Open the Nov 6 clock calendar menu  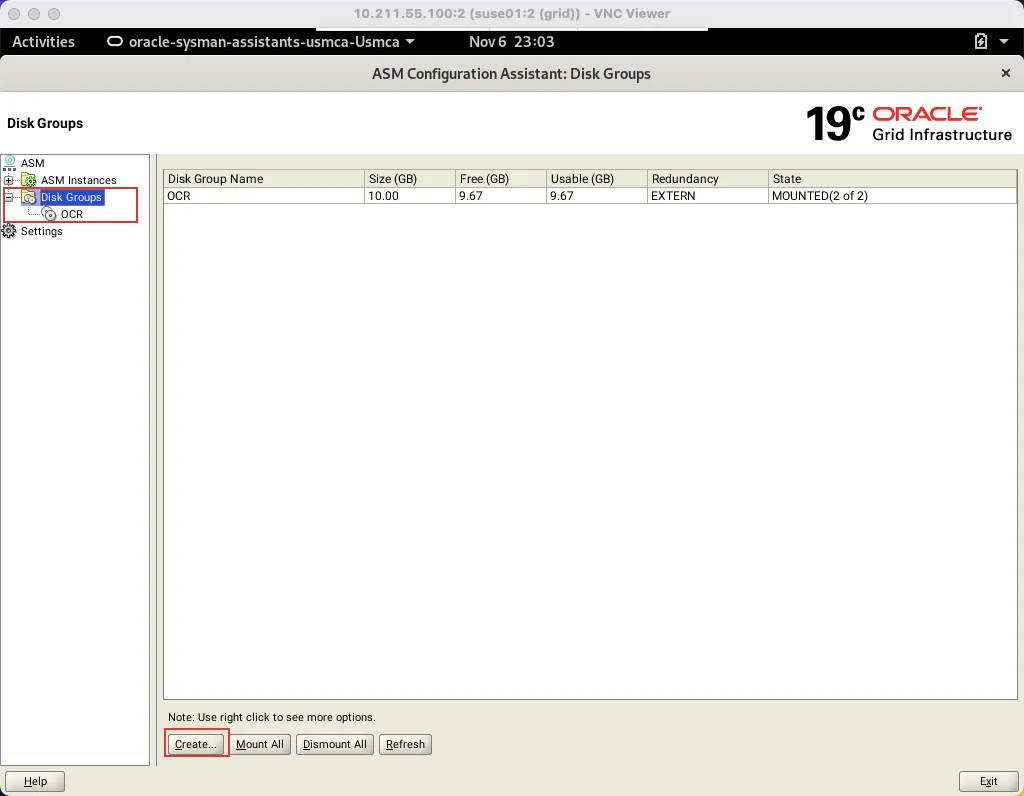510,41
